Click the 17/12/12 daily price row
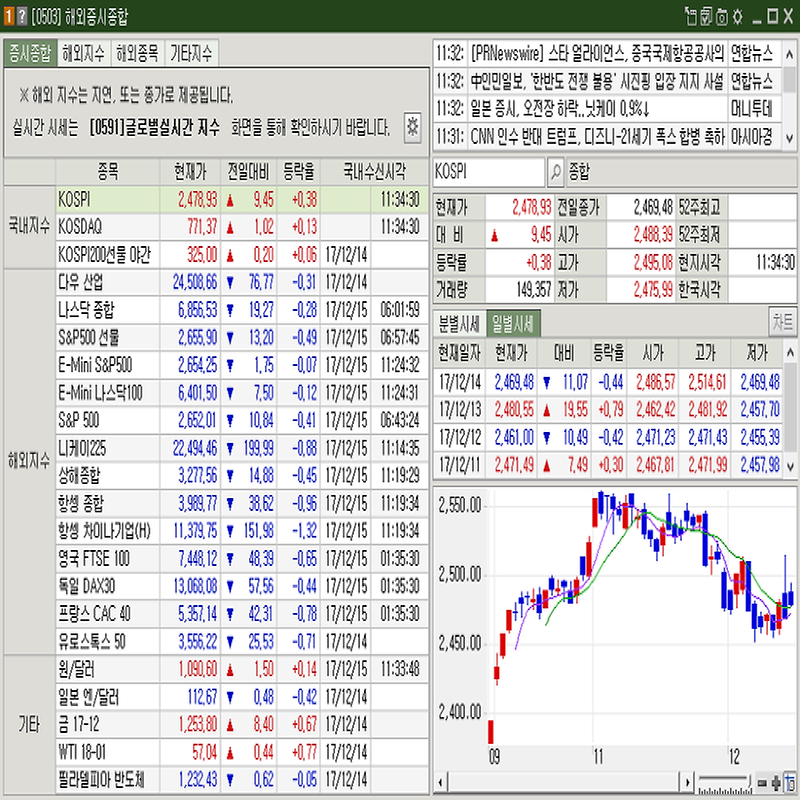Viewport: 800px width, 800px height. click(x=608, y=437)
